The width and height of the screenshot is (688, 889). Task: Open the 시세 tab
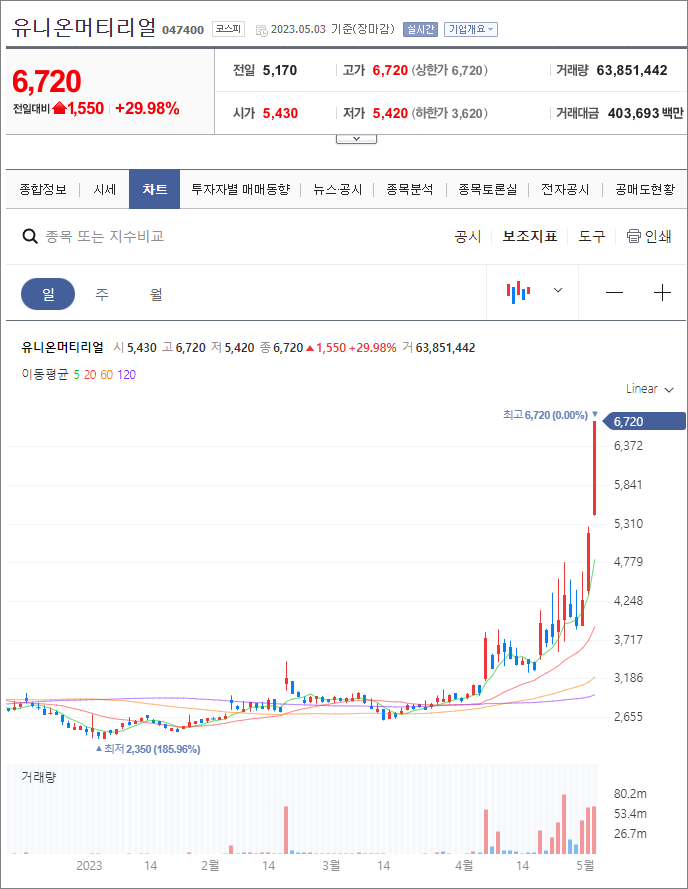click(x=104, y=189)
